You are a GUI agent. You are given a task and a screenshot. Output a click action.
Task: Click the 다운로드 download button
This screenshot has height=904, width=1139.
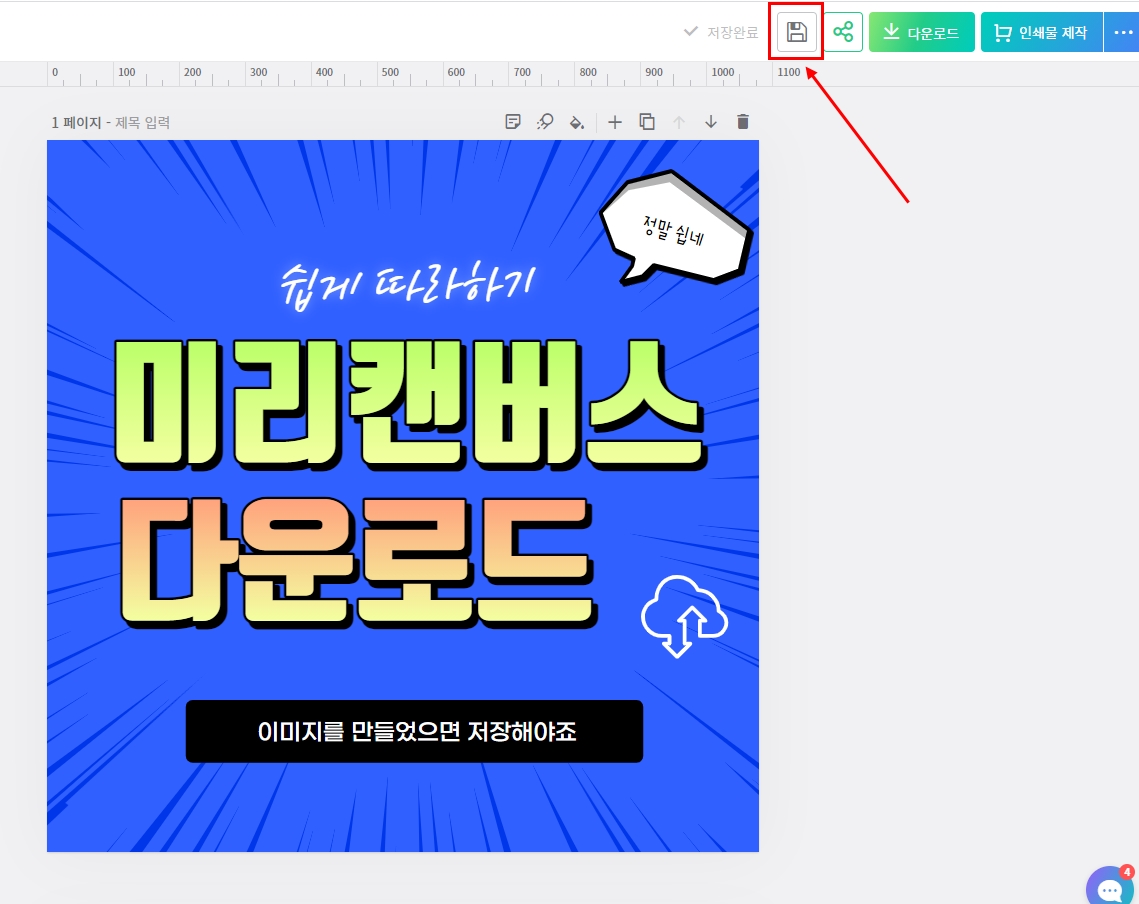[x=921, y=32]
